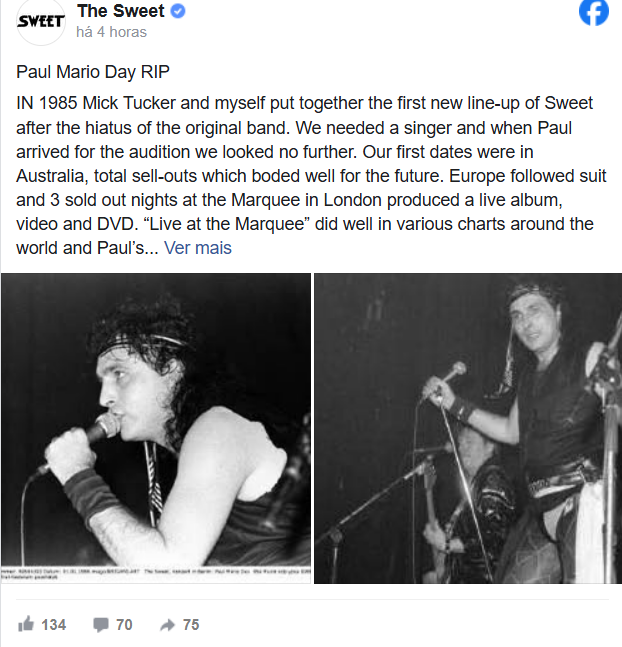Open the 70 comments count

(x=124, y=625)
